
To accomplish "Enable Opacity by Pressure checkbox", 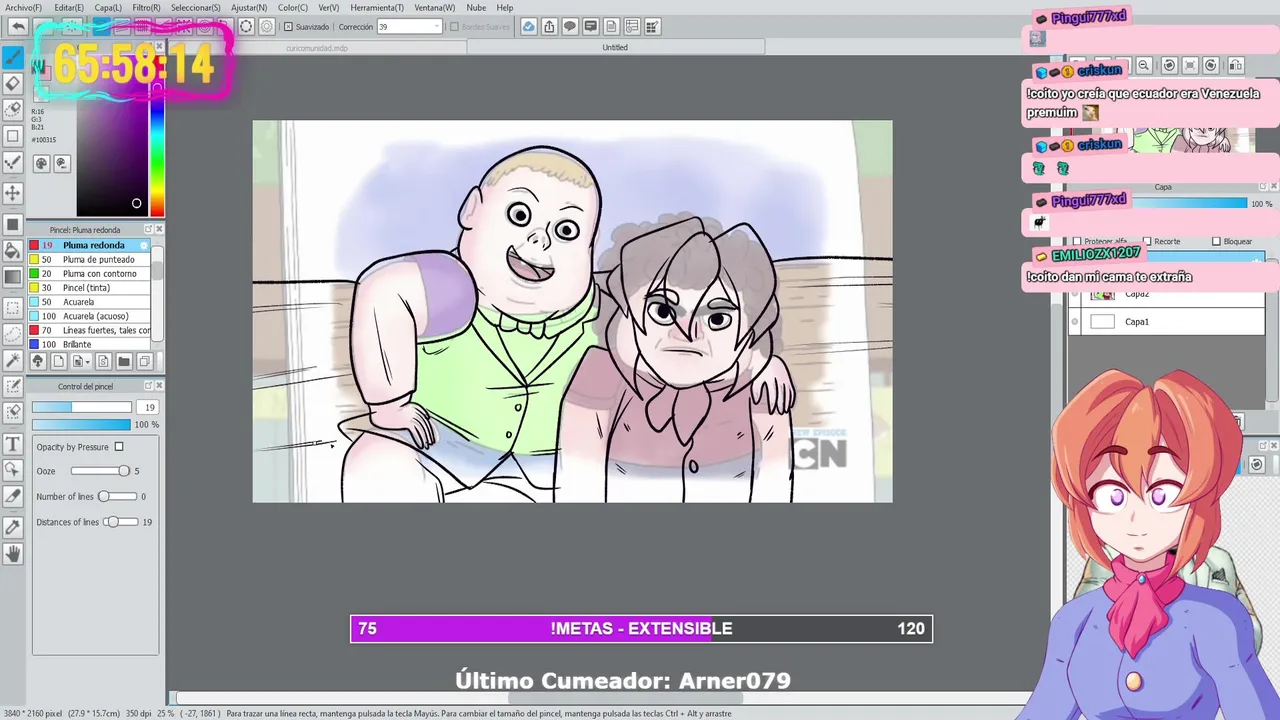I will [119, 447].
